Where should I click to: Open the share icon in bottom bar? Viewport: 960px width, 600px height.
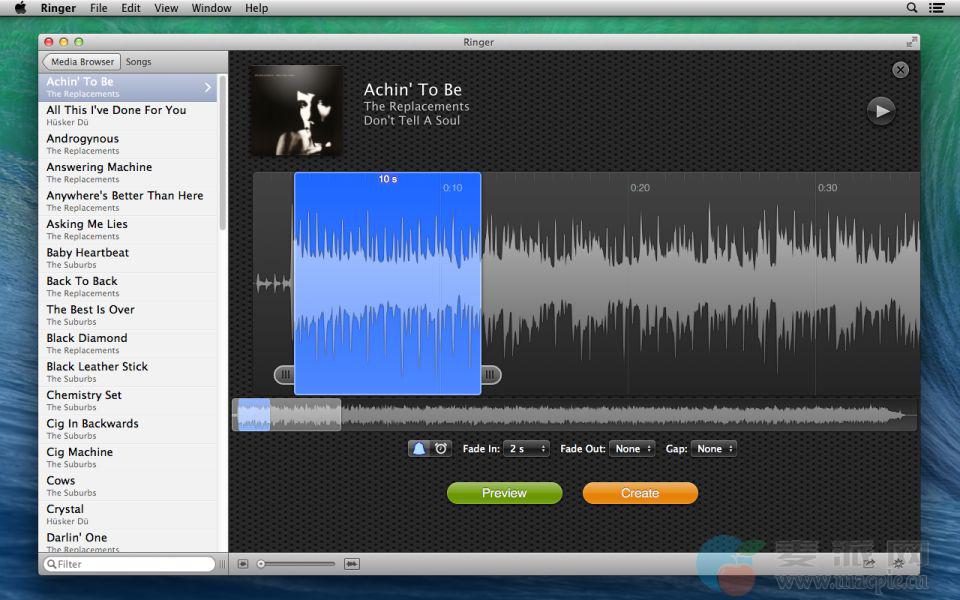click(870, 564)
